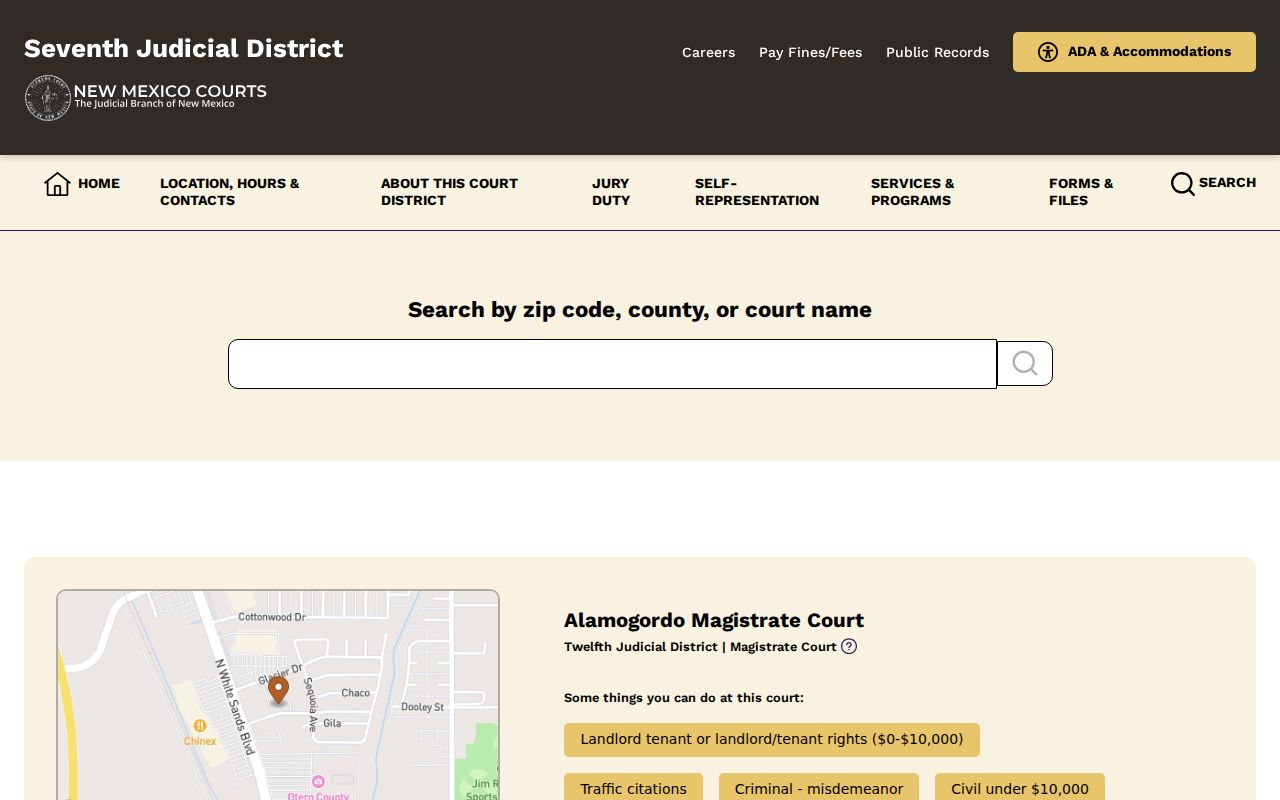Screen dimensions: 1280x800
Task: Click the Chinex restaurant map marker
Action: pyautogui.click(x=200, y=726)
